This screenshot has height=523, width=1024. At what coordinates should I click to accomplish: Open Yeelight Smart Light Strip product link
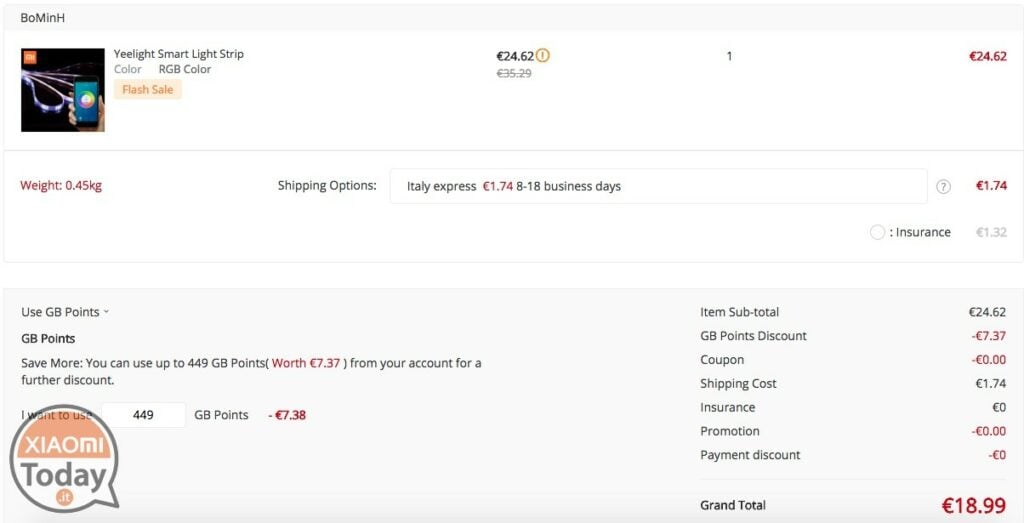pos(178,54)
